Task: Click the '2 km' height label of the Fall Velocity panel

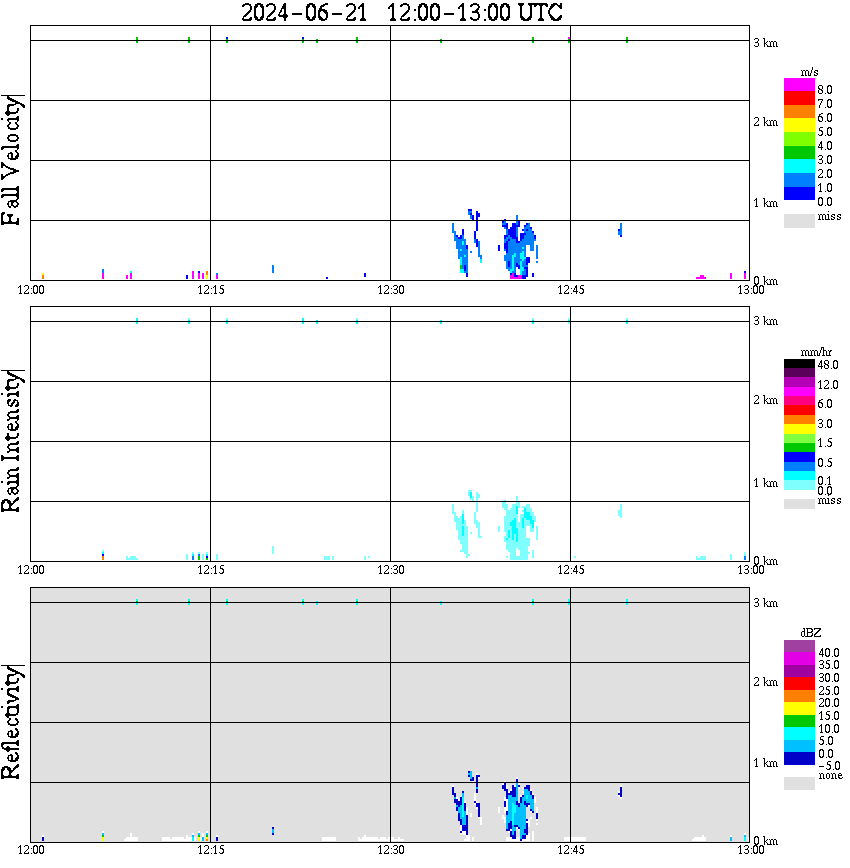Action: (x=766, y=122)
